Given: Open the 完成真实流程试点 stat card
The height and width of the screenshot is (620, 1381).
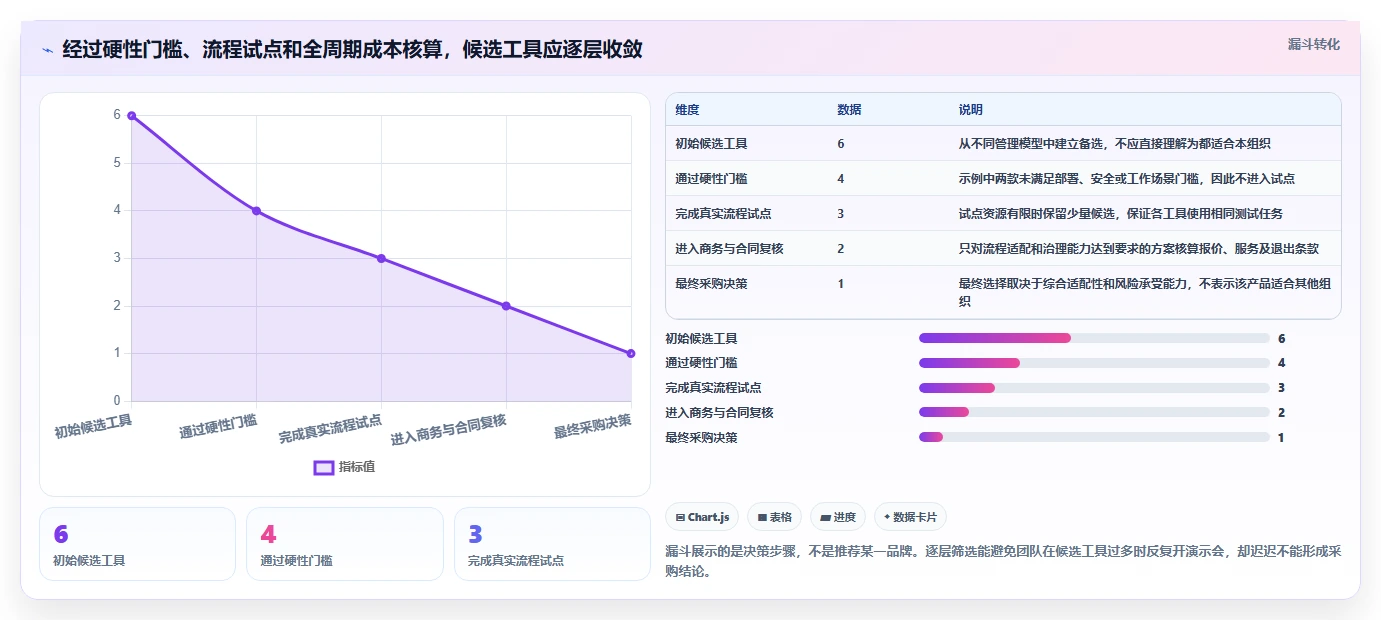Looking at the screenshot, I should click(552, 544).
